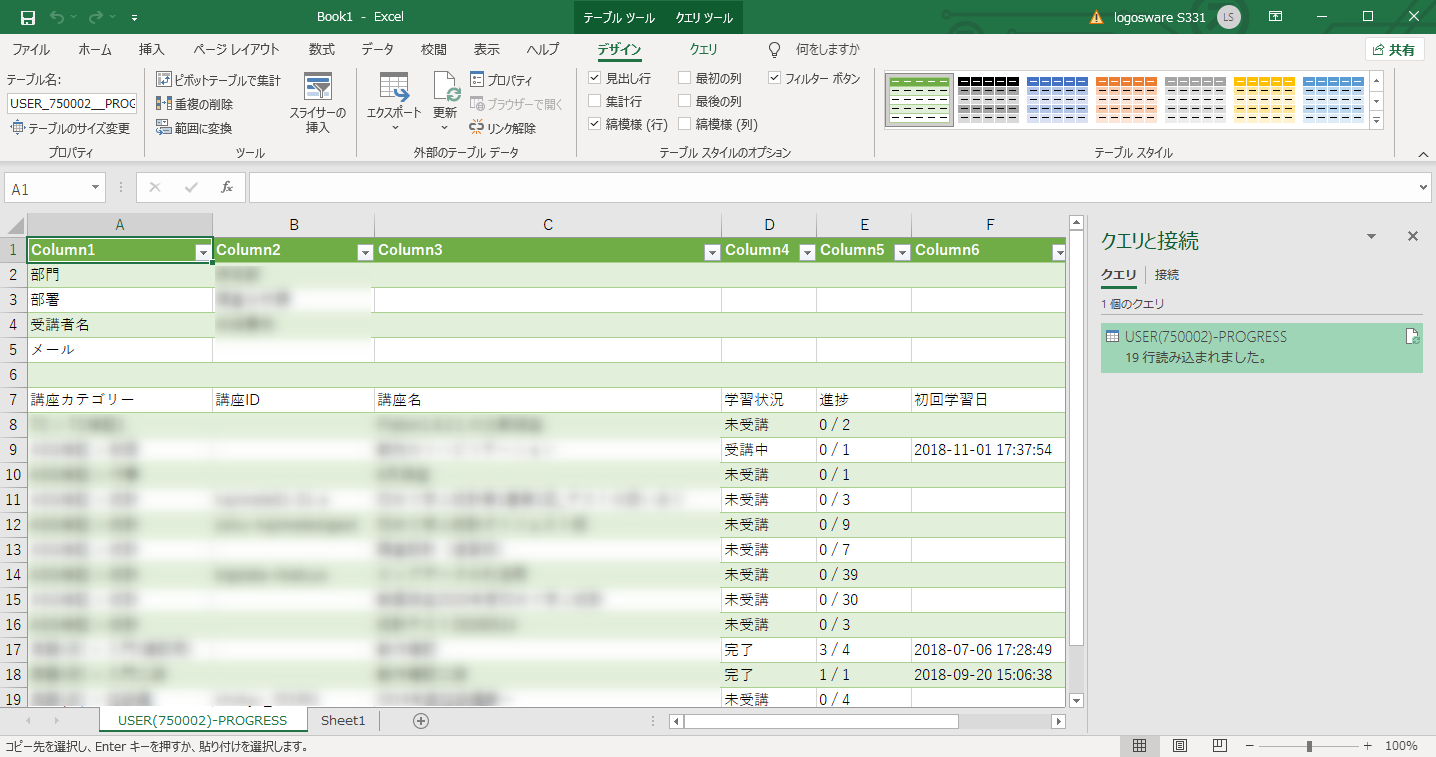Select the USER(750002)-PROGRESS query item
This screenshot has width=1436, height=757.
point(1261,347)
